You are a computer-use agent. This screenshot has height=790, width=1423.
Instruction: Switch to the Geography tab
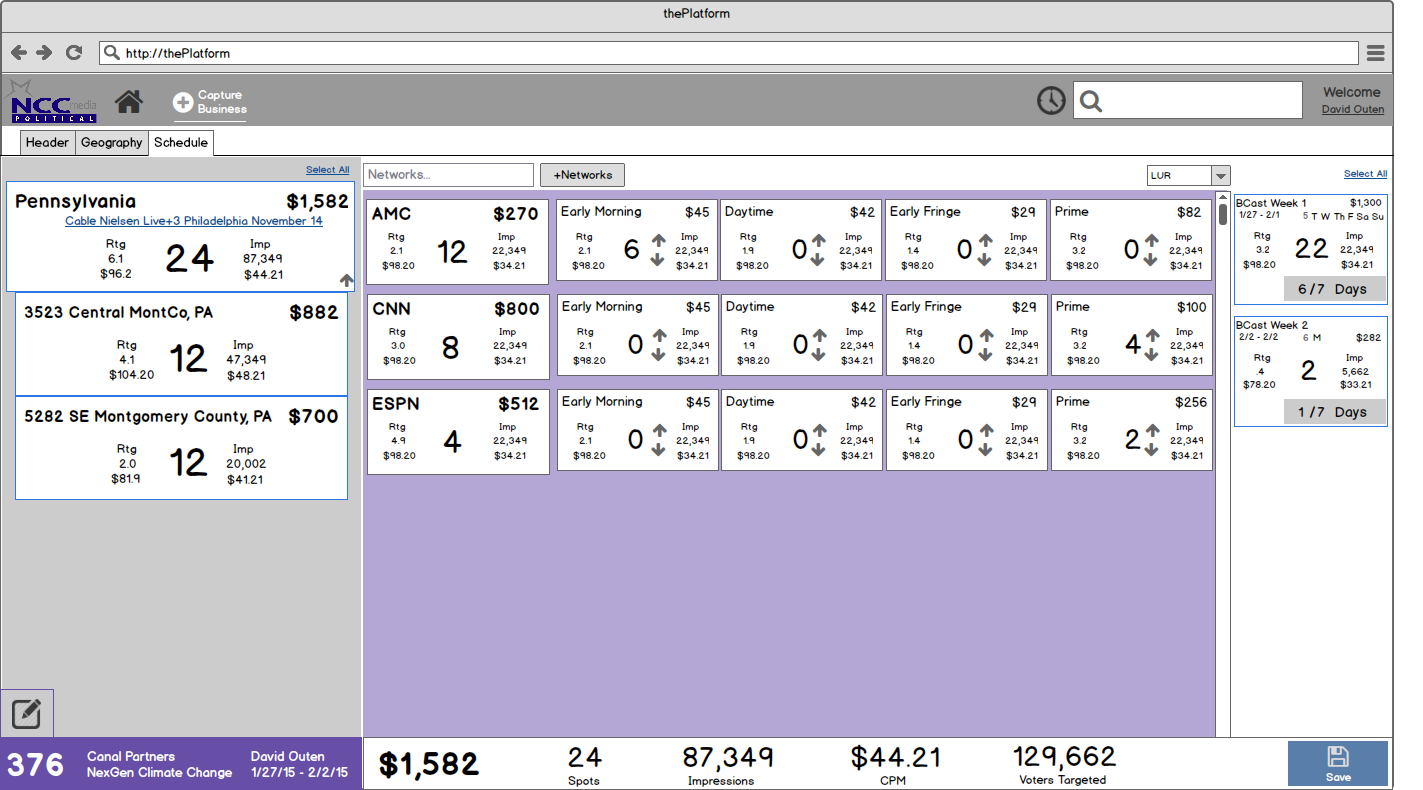pyautogui.click(x=111, y=143)
